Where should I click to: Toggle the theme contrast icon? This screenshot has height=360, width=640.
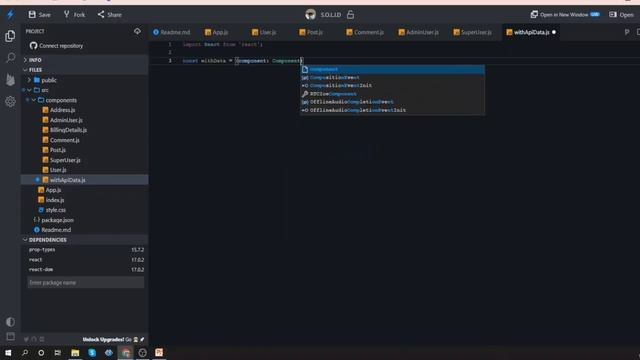click(x=11, y=322)
